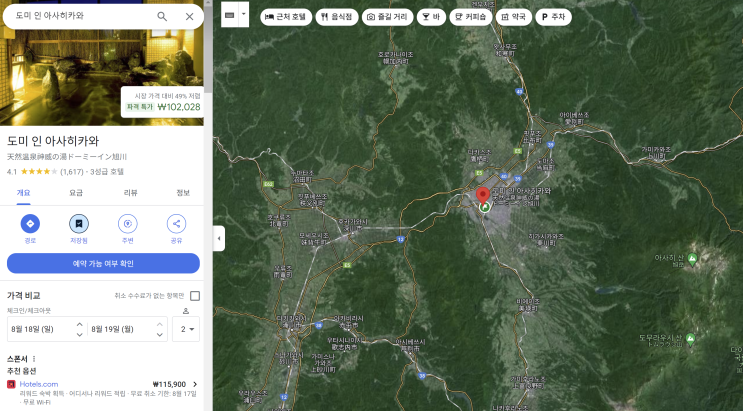This screenshot has width=743, height=411.
Task: Toggle the 취소 수수료가 없는 항목만 checkbox
Action: point(195,296)
